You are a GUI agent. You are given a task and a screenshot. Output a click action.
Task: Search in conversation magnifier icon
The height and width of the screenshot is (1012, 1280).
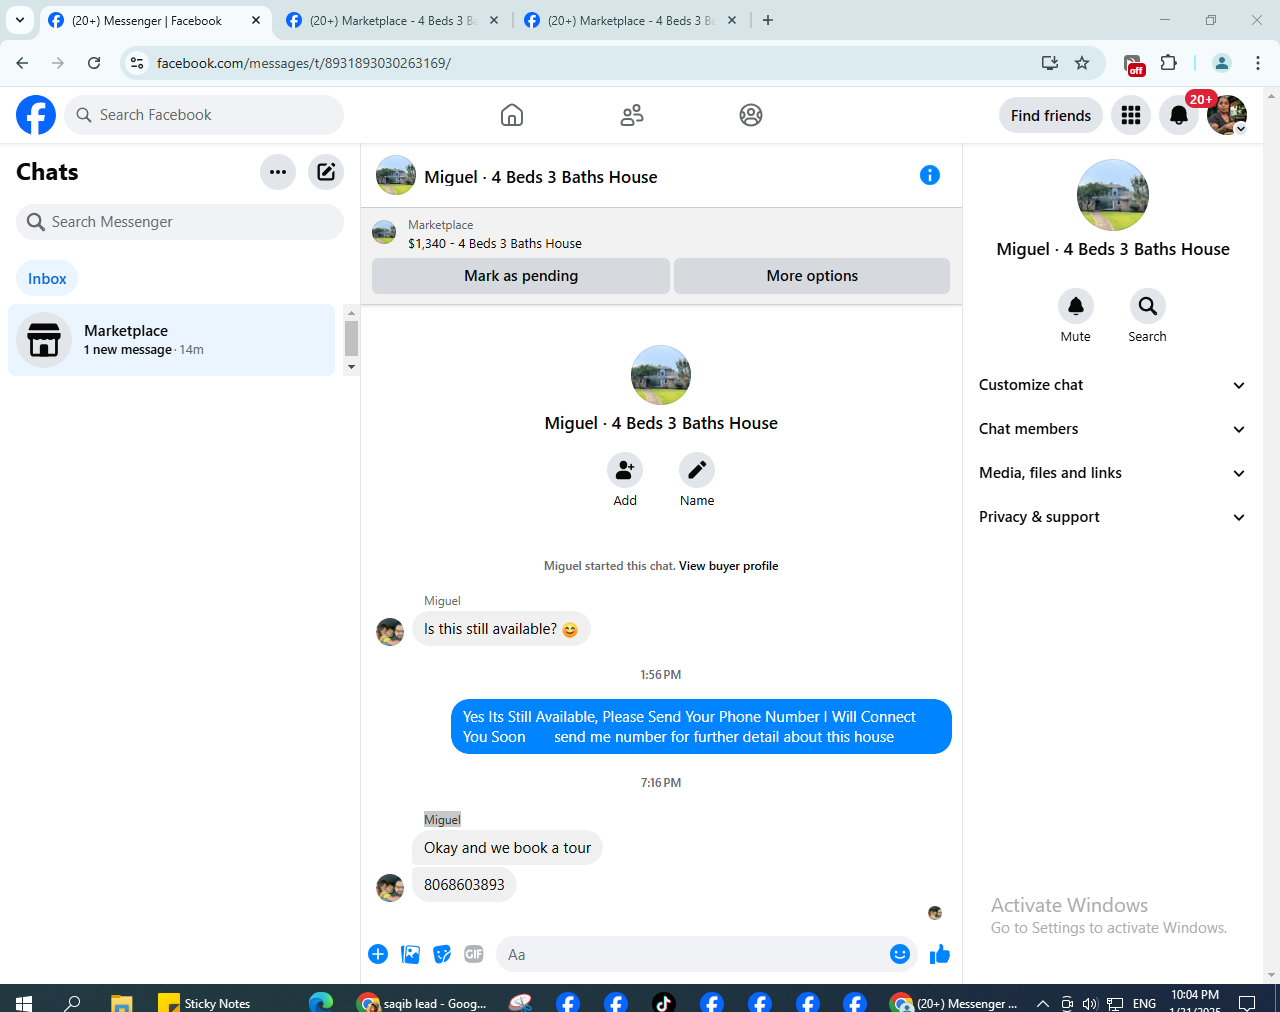tap(1148, 306)
